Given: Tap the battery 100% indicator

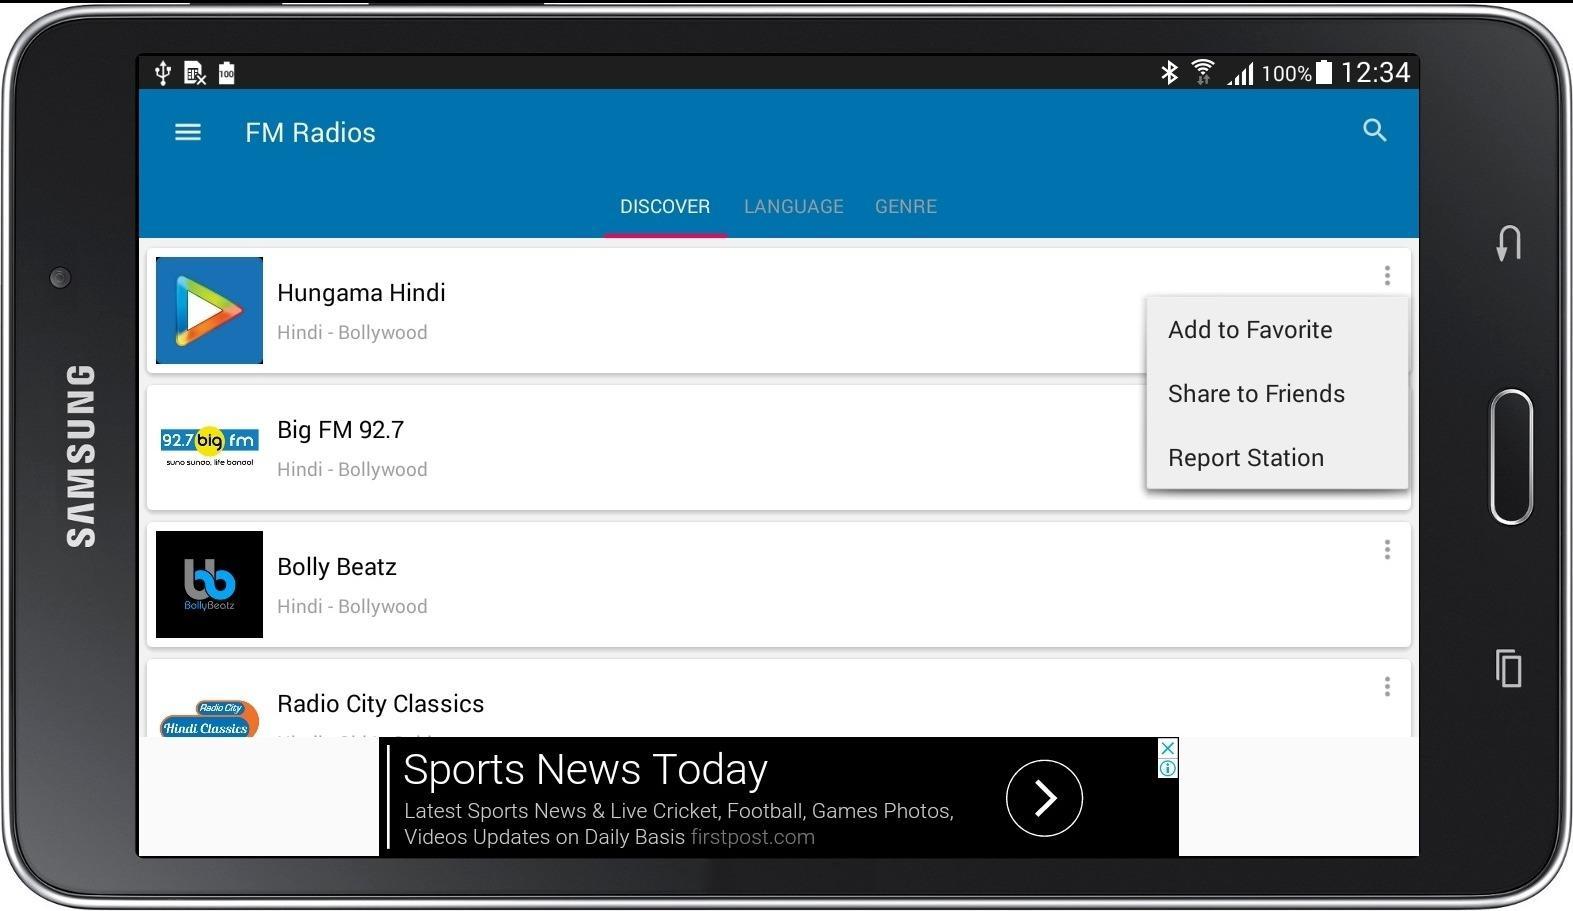Looking at the screenshot, I should click(1296, 73).
